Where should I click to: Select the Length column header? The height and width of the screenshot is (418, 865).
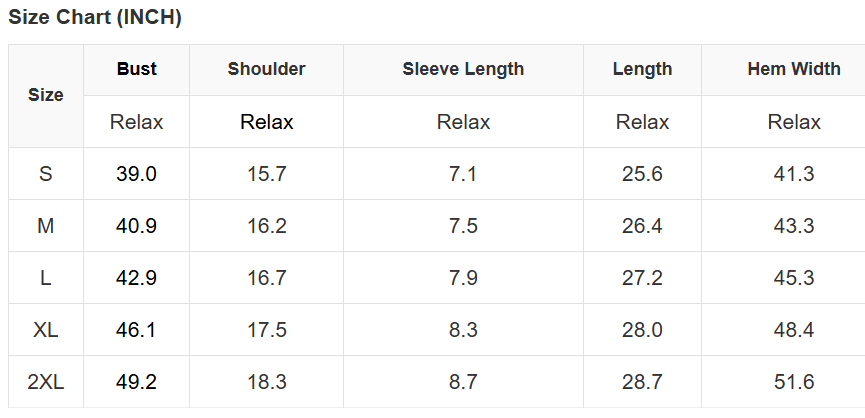pyautogui.click(x=642, y=69)
